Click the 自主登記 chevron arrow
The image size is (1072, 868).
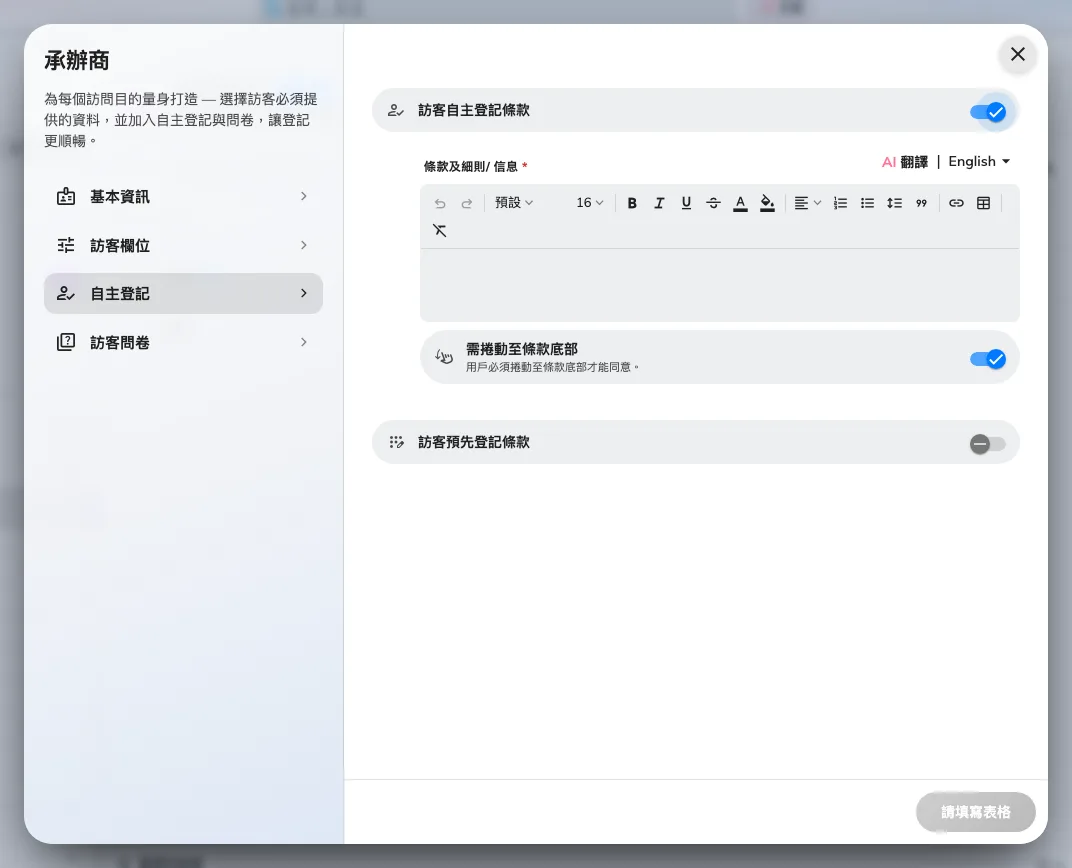click(x=304, y=293)
